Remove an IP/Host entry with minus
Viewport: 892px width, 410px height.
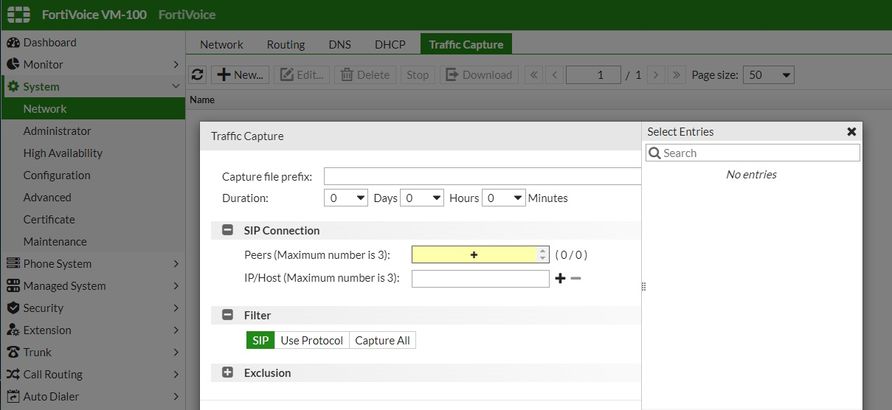(576, 279)
